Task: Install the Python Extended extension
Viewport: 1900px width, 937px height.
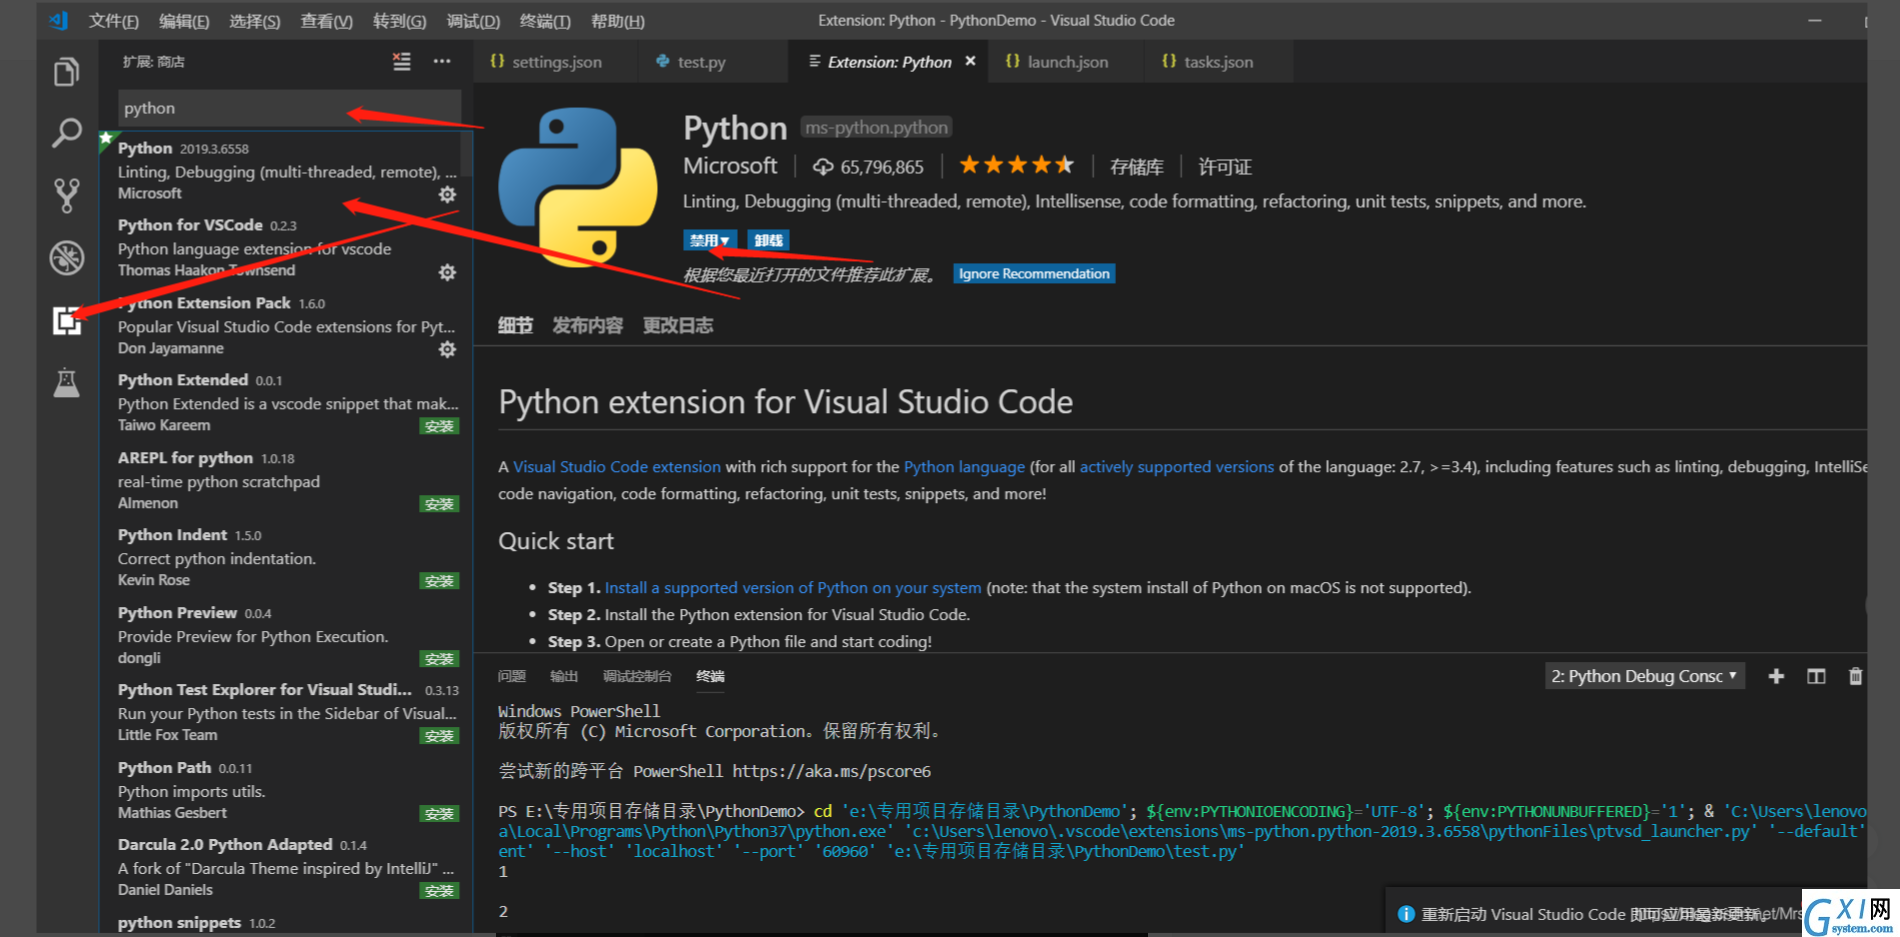Action: (439, 427)
